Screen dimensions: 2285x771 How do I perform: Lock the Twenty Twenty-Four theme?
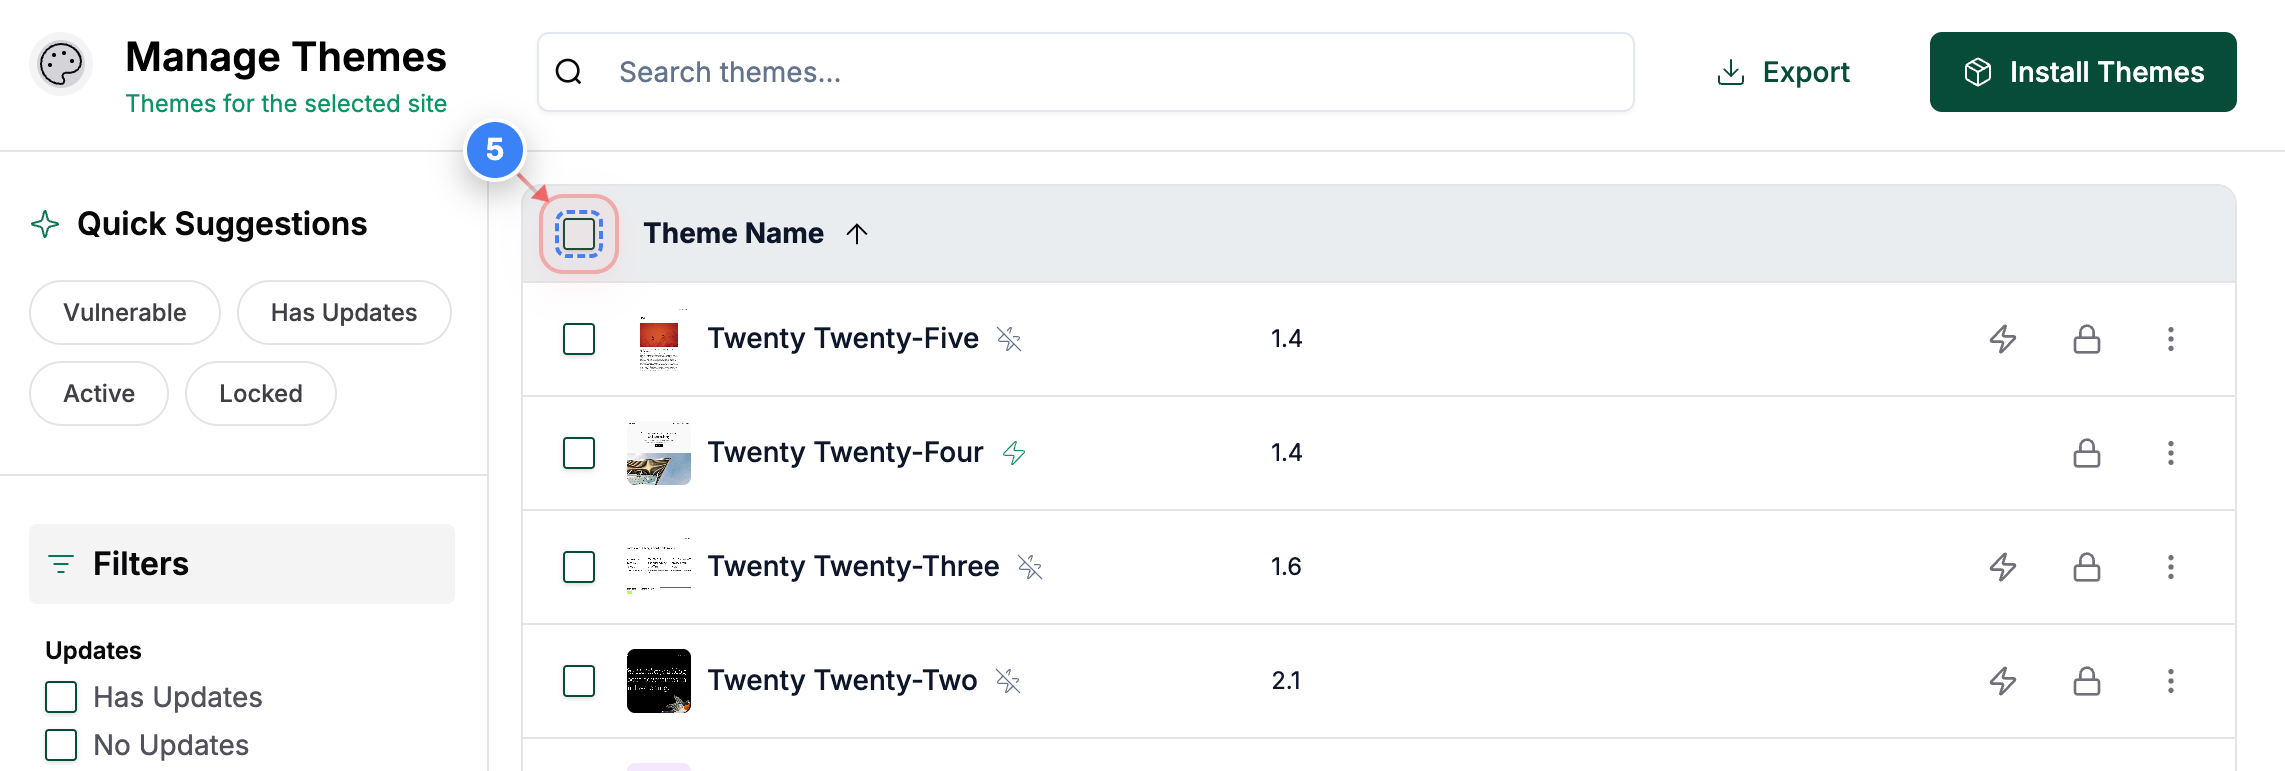(x=2088, y=453)
